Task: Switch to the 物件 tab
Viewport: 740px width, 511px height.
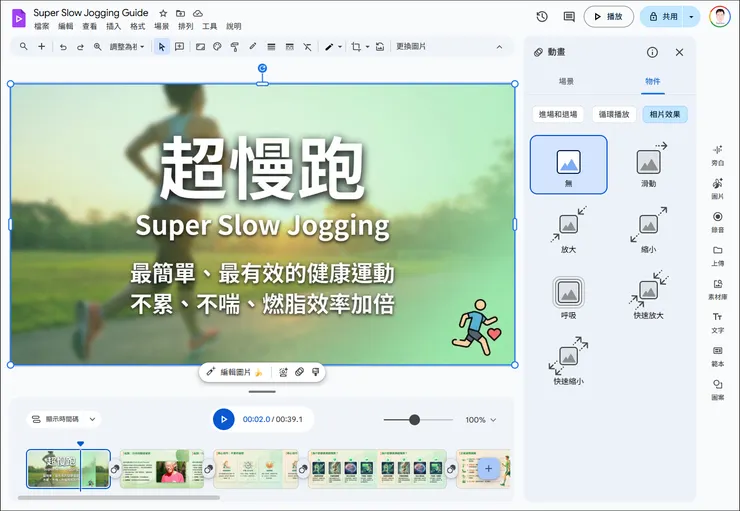Action: [653, 81]
